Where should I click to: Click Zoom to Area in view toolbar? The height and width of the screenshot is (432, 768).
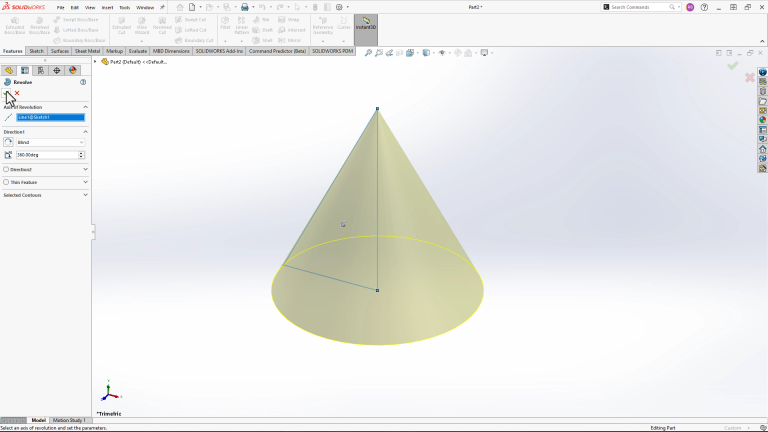pos(379,53)
